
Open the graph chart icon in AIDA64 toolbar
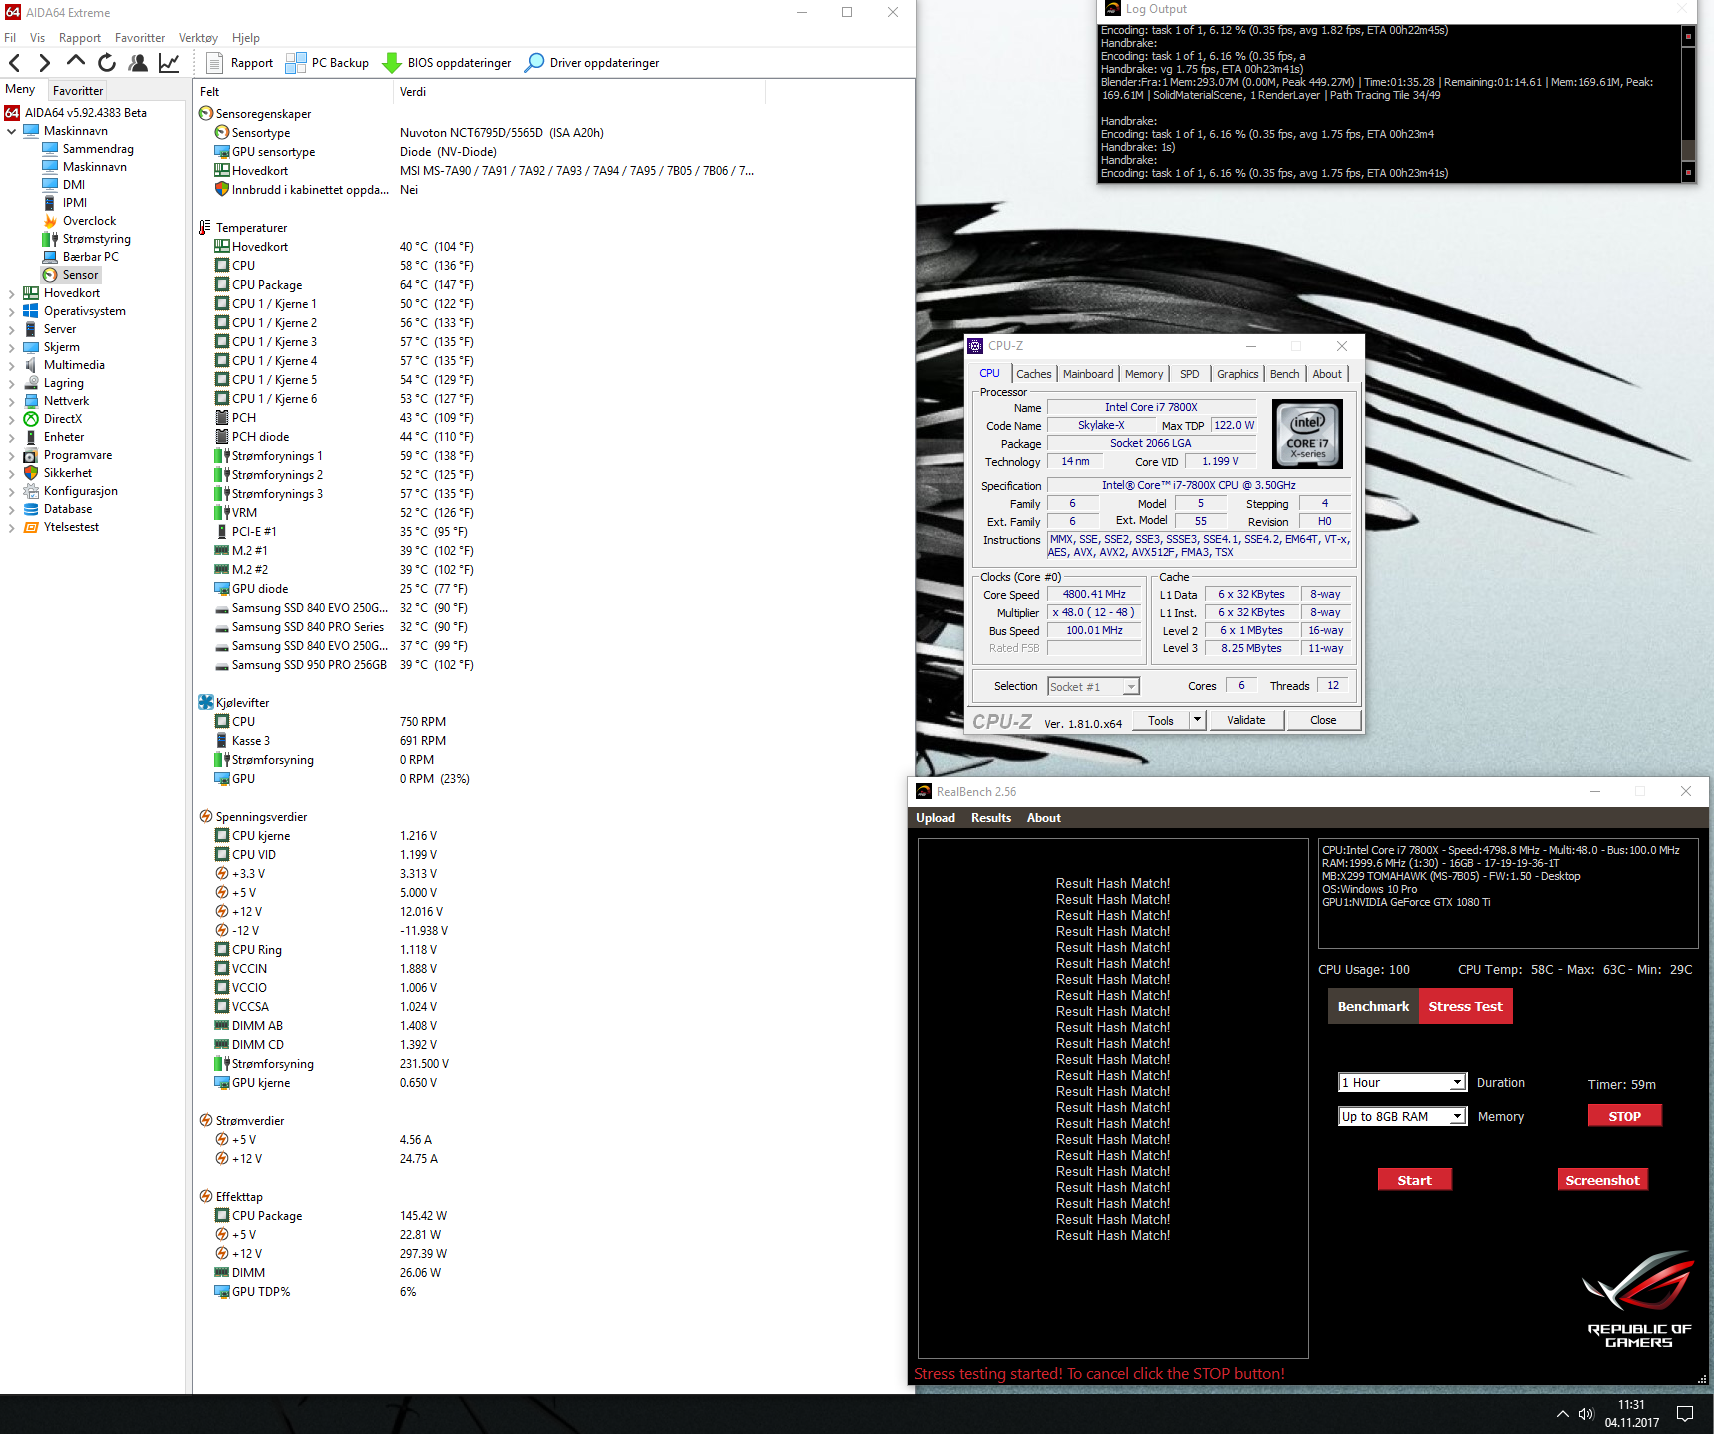[169, 63]
